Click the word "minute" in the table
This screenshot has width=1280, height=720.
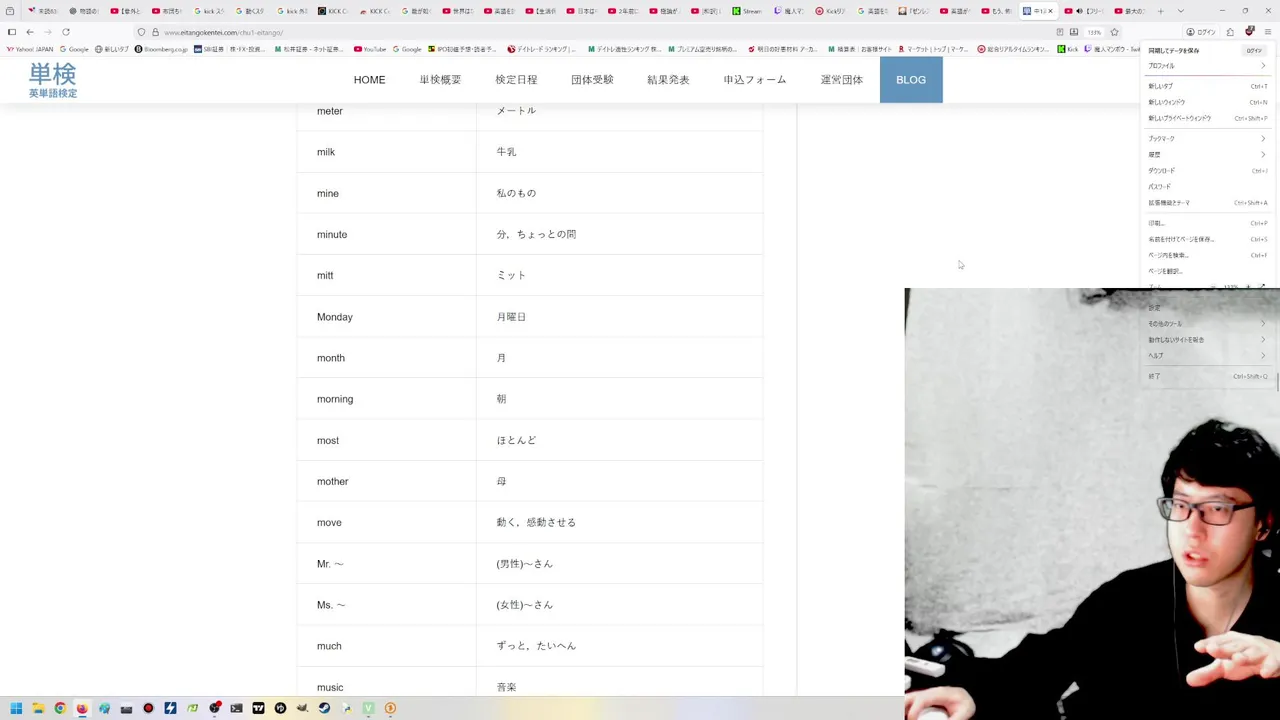click(x=332, y=234)
